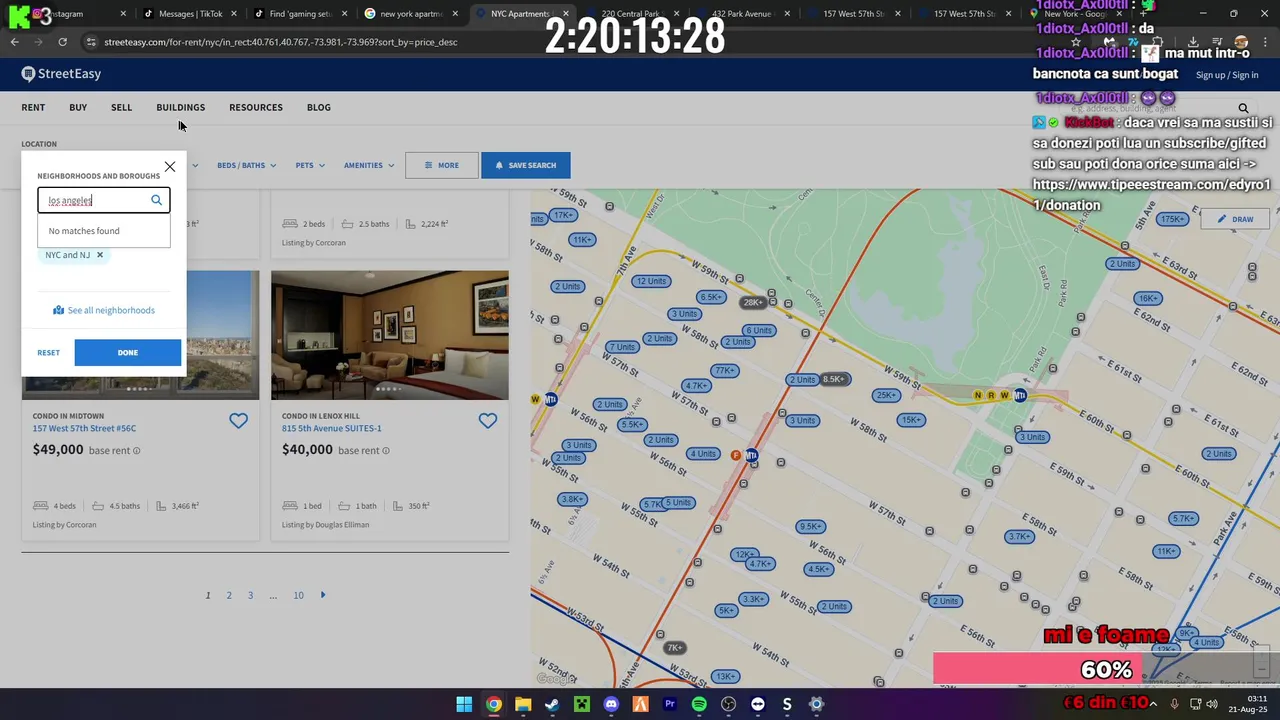1280x720 pixels.
Task: Expand the Pets filter dropdown
Action: tap(310, 165)
